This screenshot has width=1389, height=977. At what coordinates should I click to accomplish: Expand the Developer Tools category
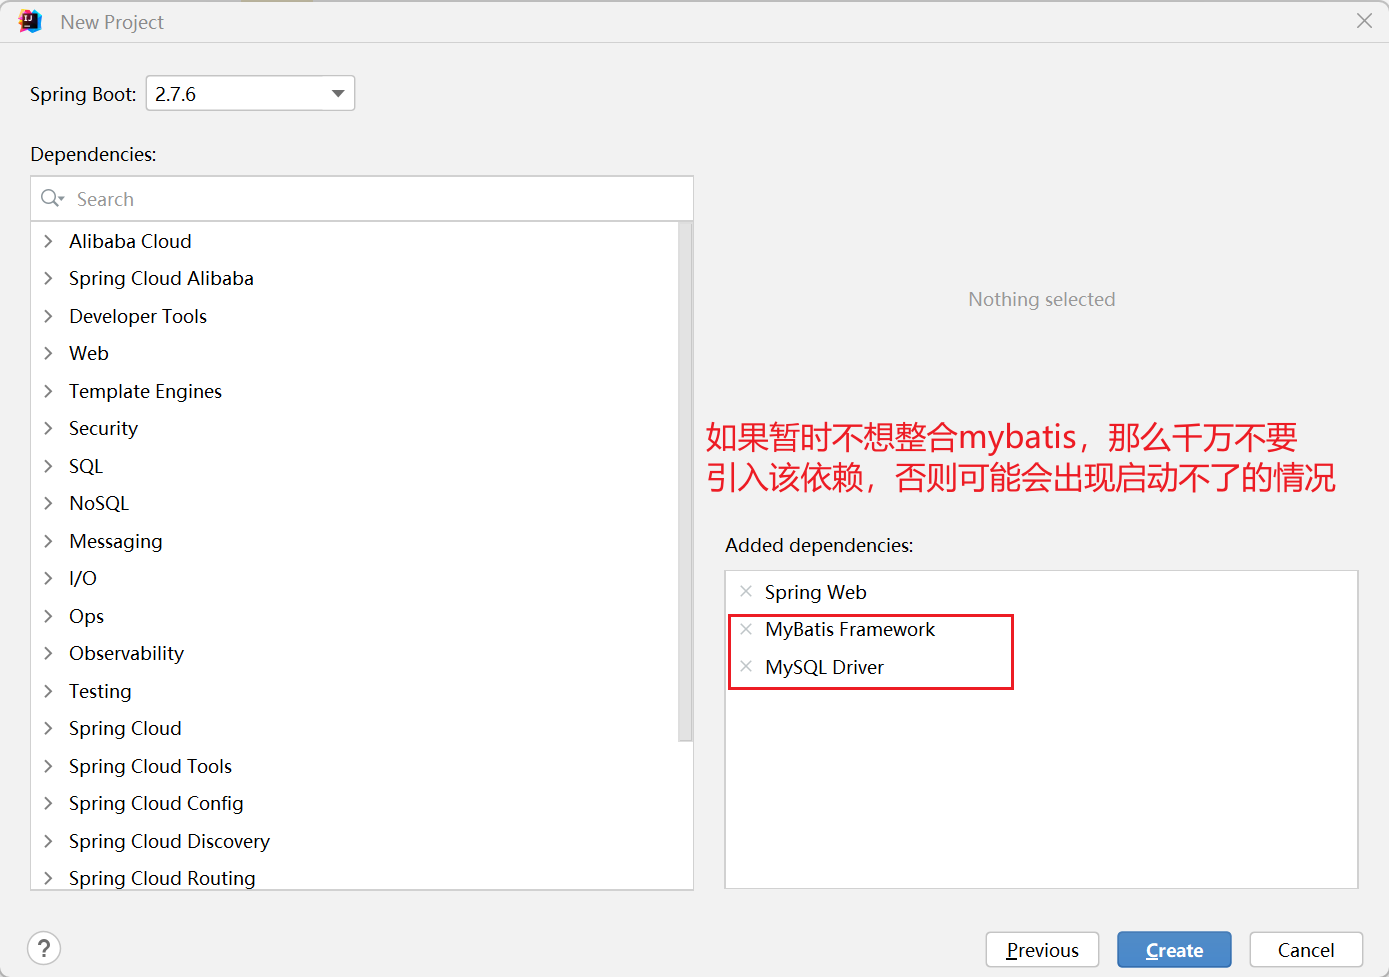coord(48,316)
